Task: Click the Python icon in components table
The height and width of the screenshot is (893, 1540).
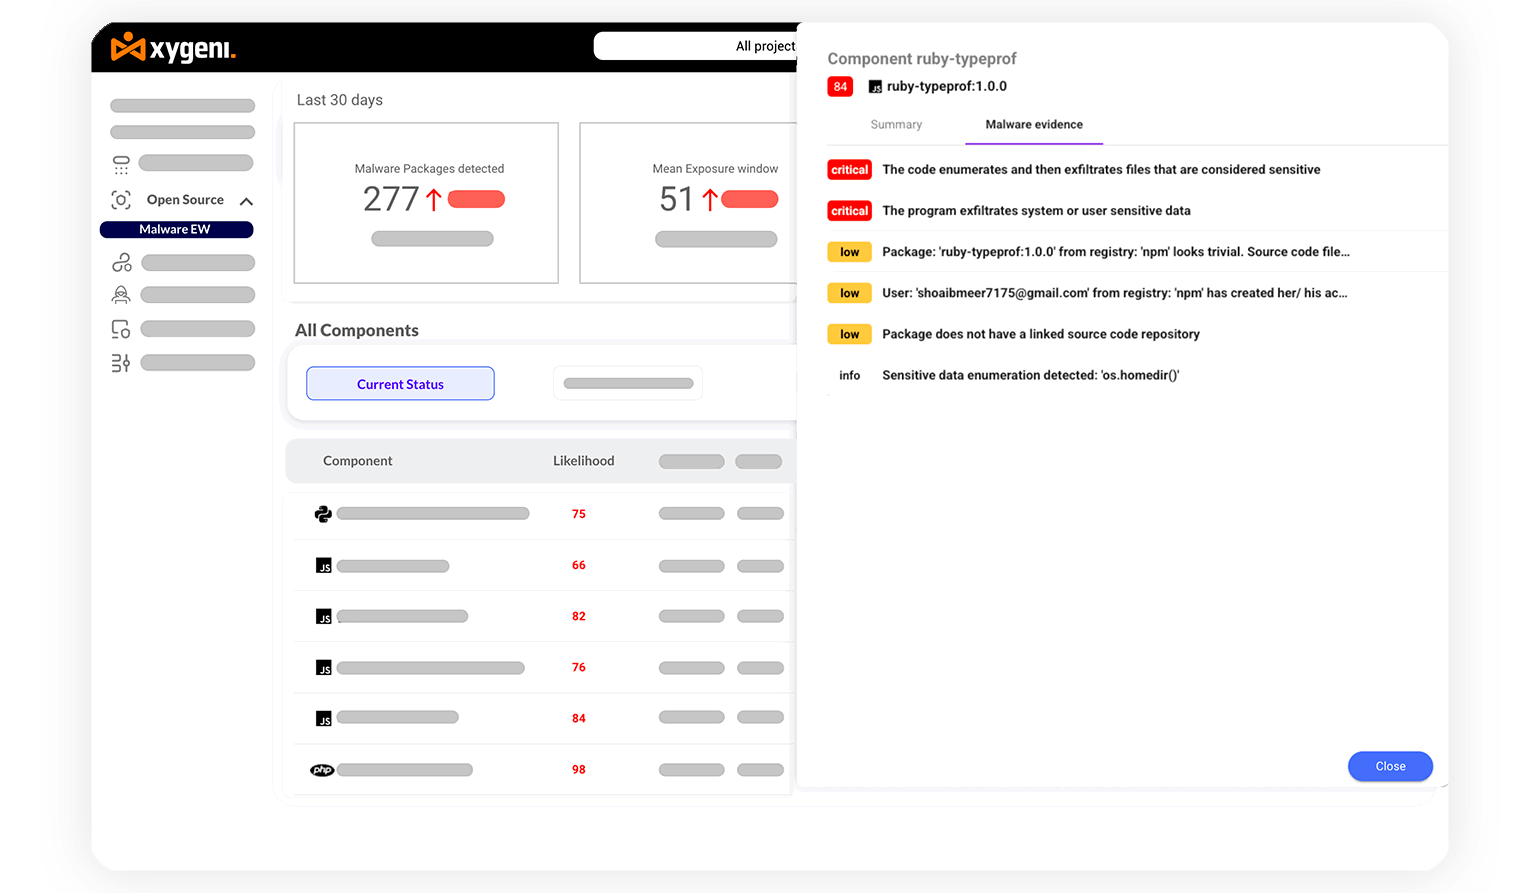Action: [x=323, y=514]
